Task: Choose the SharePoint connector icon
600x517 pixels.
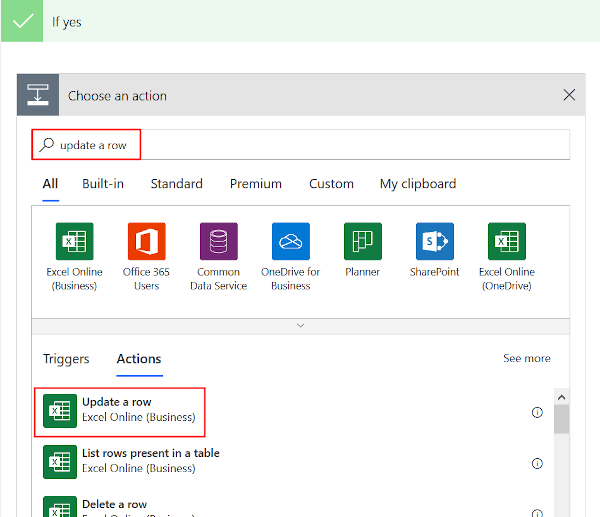Action: coord(435,241)
